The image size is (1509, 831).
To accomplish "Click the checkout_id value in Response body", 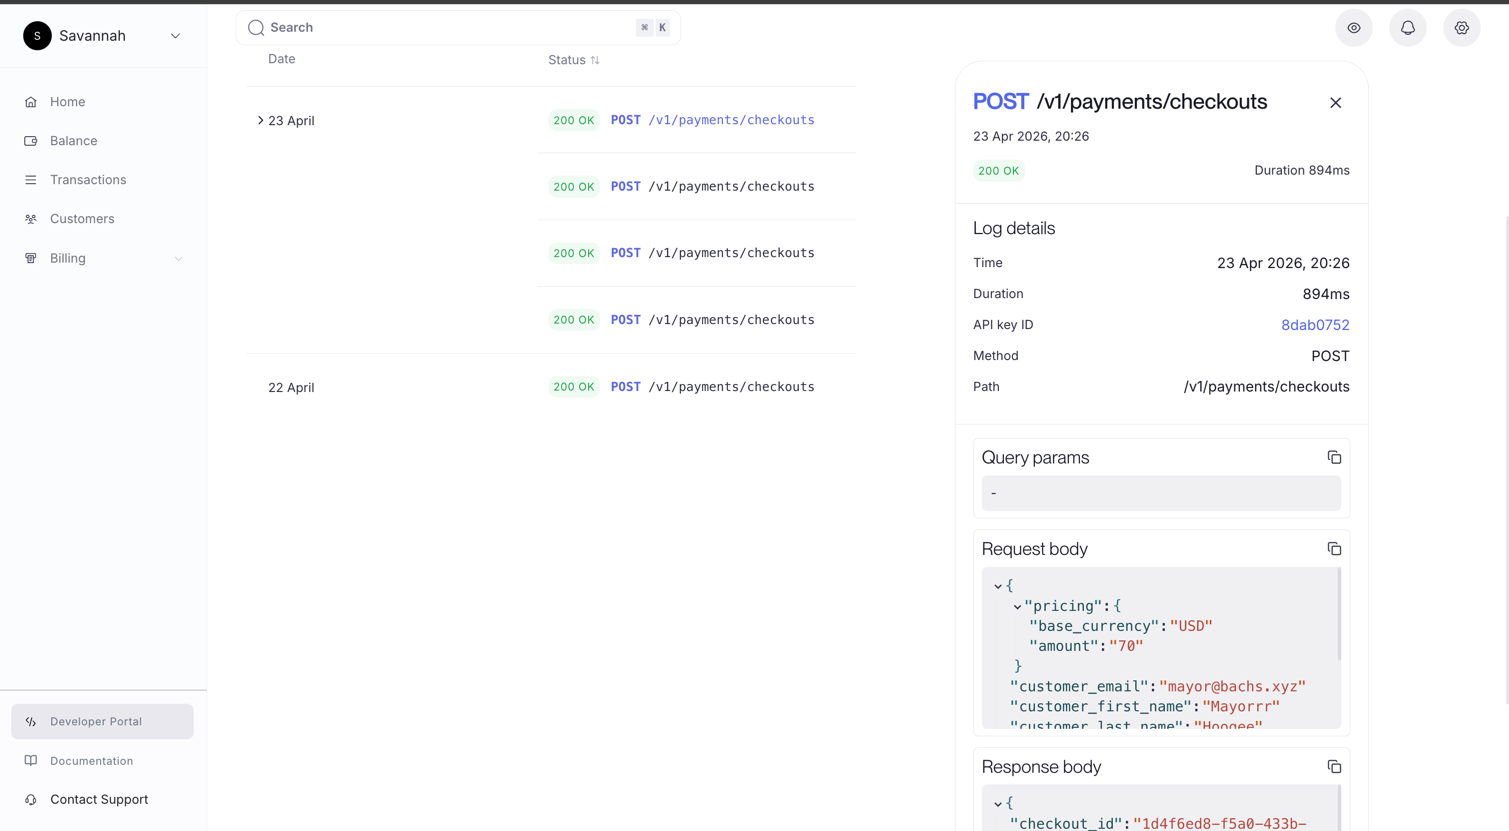I will click(1219, 824).
